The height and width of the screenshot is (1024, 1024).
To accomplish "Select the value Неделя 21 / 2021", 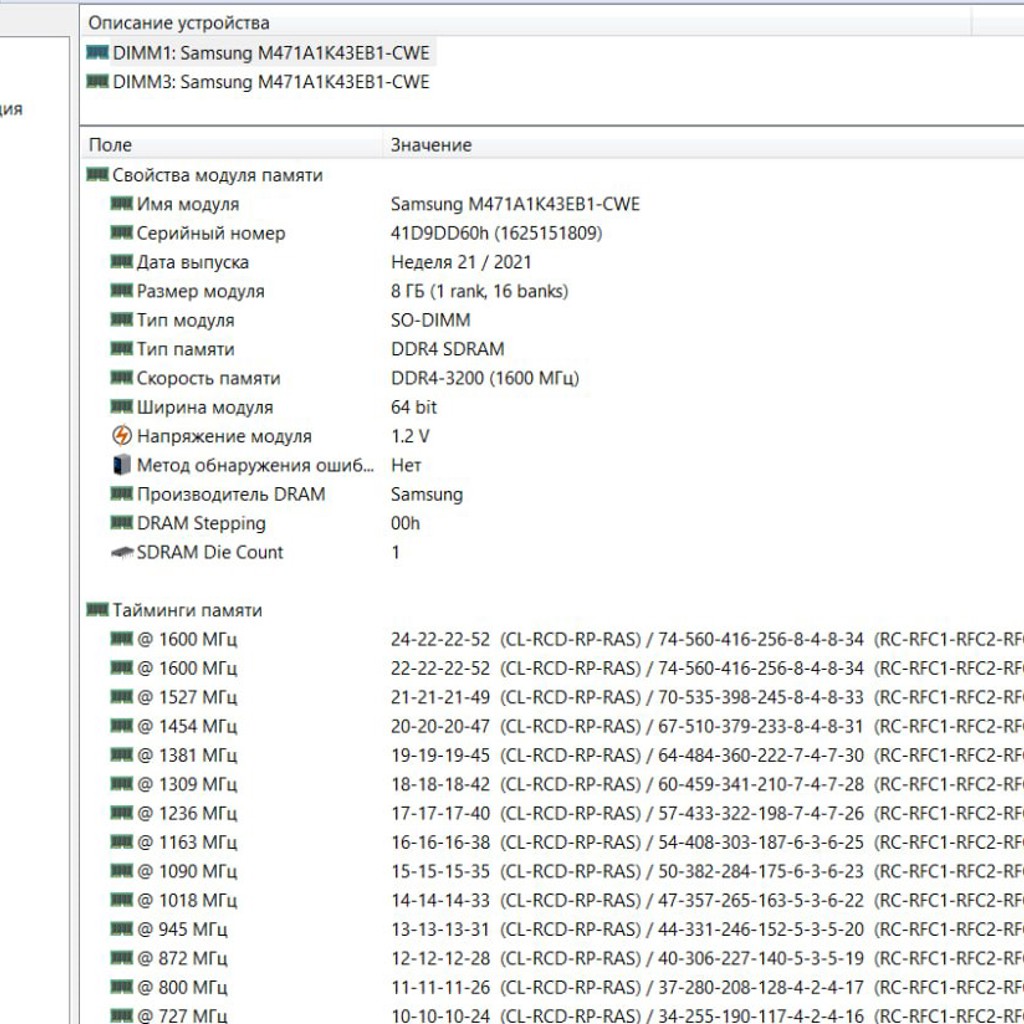I will click(461, 262).
